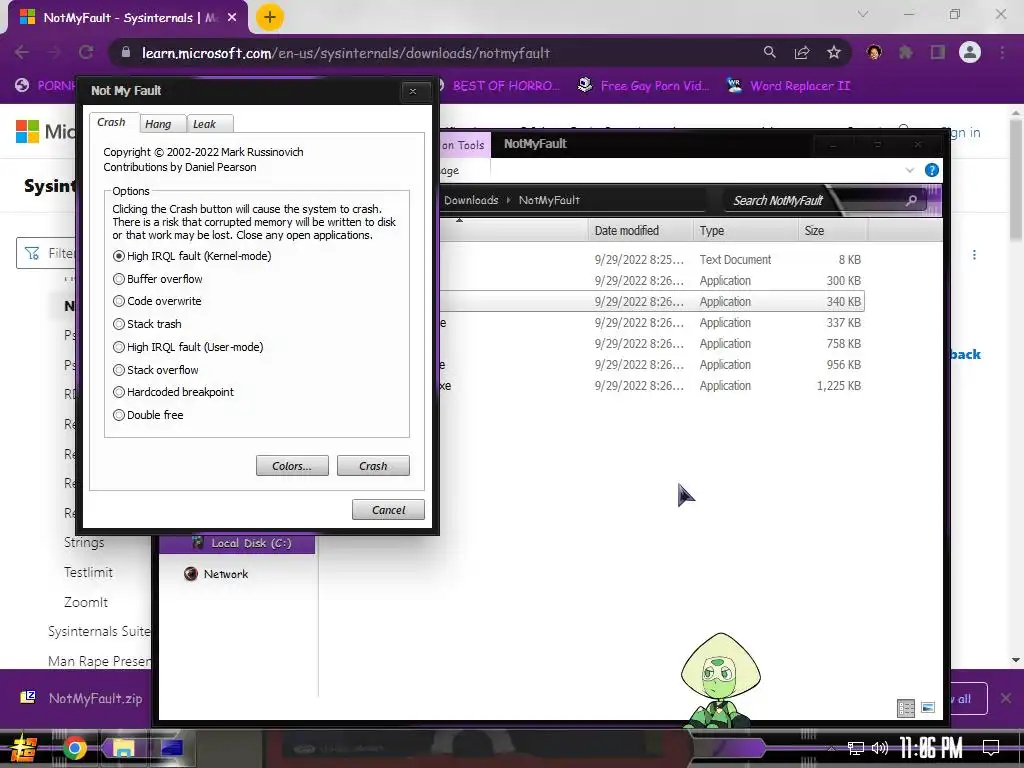Switch Explorer to details view icon

(x=906, y=708)
